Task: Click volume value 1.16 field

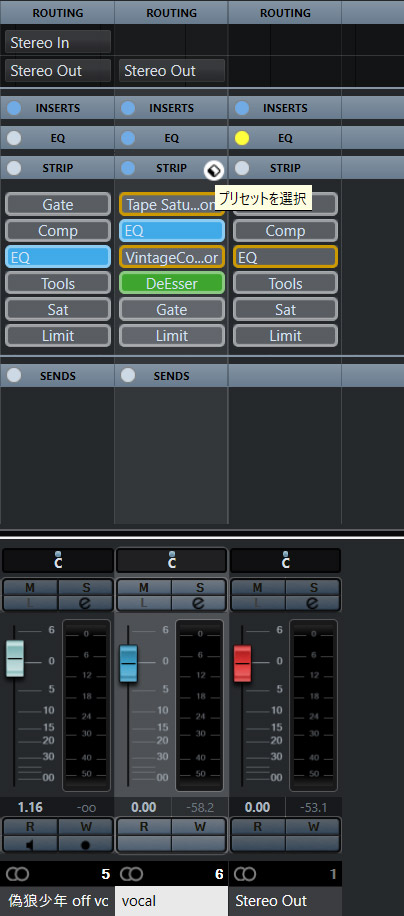Action: [30, 808]
